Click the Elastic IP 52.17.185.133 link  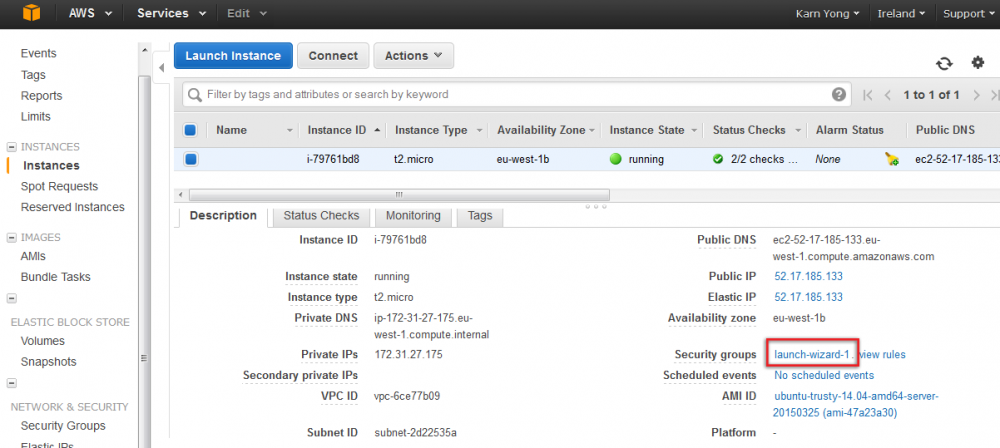tap(808, 297)
